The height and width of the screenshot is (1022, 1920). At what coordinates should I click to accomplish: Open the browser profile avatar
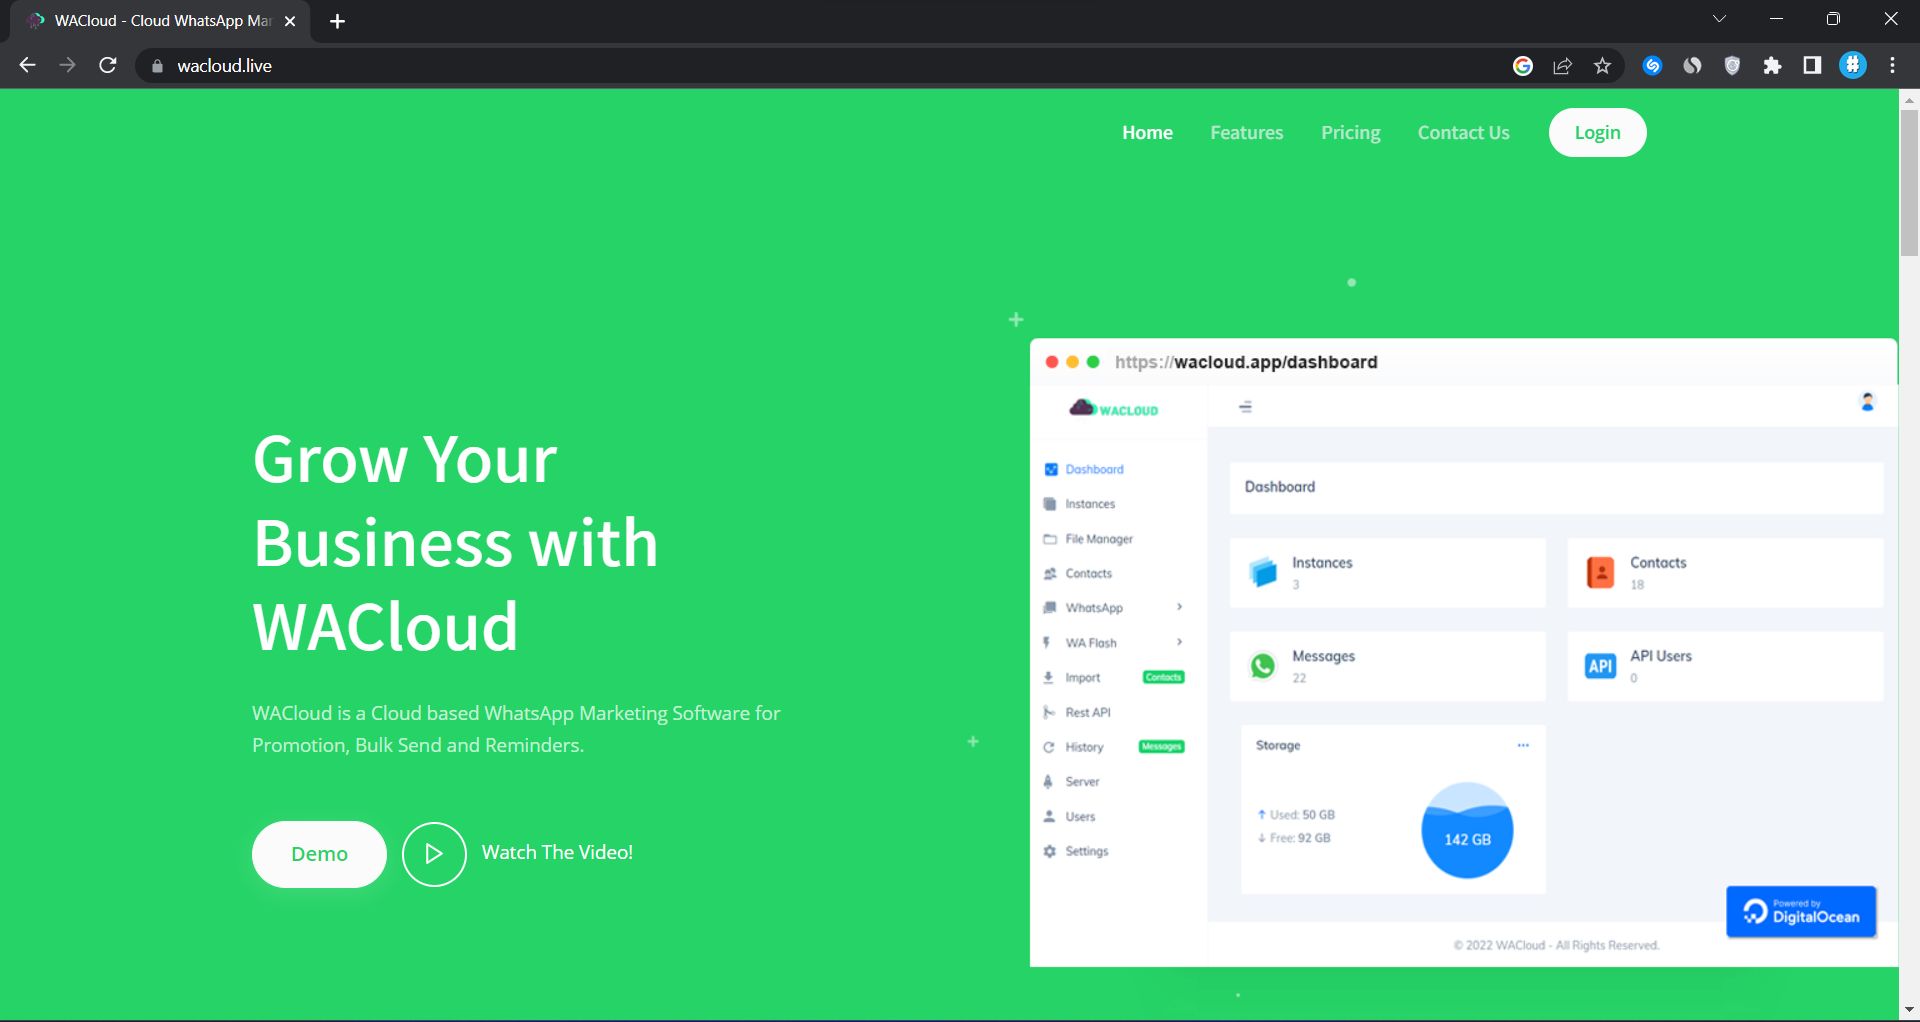[1853, 66]
